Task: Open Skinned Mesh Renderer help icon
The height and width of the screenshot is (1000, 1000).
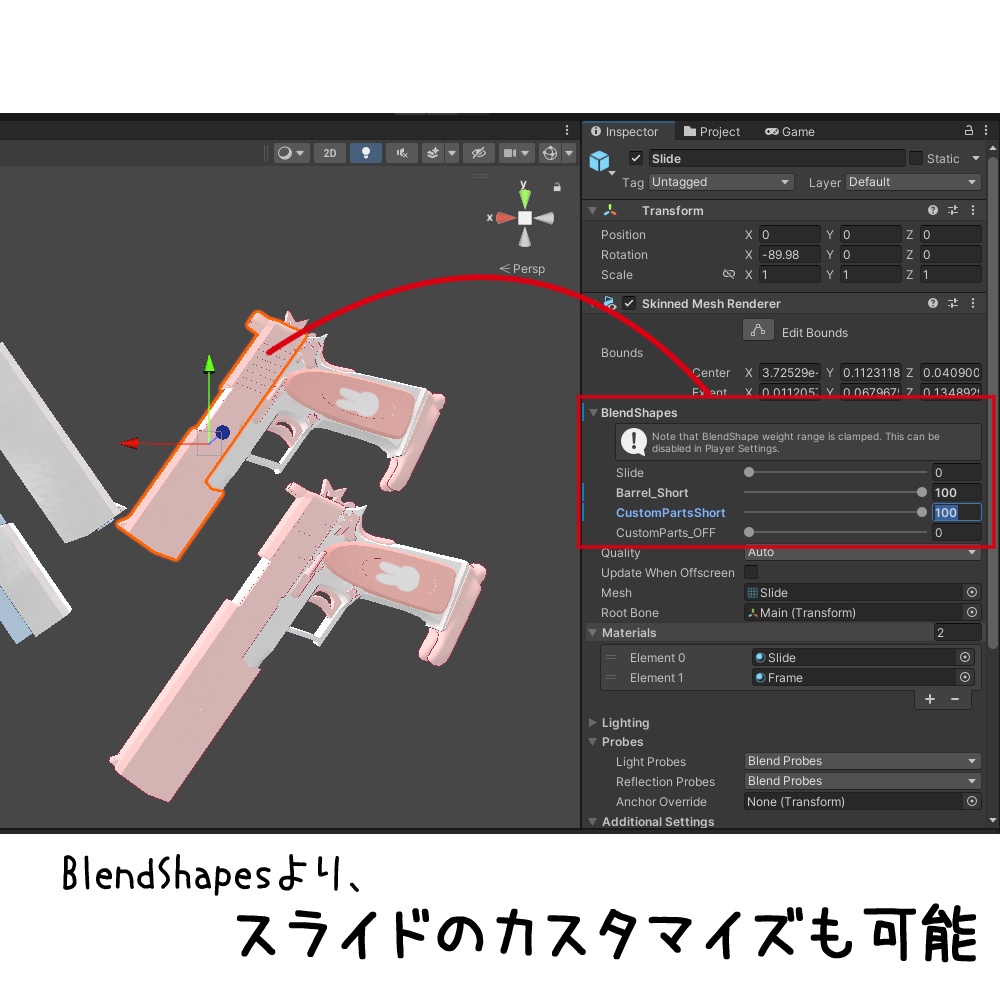Action: click(x=932, y=303)
